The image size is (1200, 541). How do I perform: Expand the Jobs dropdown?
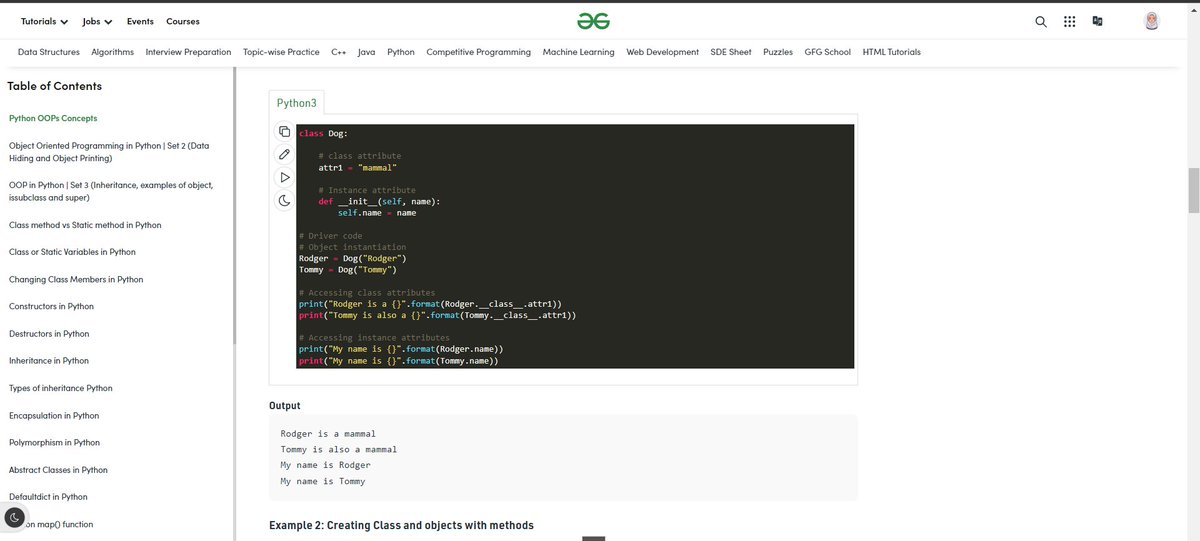[x=97, y=21]
